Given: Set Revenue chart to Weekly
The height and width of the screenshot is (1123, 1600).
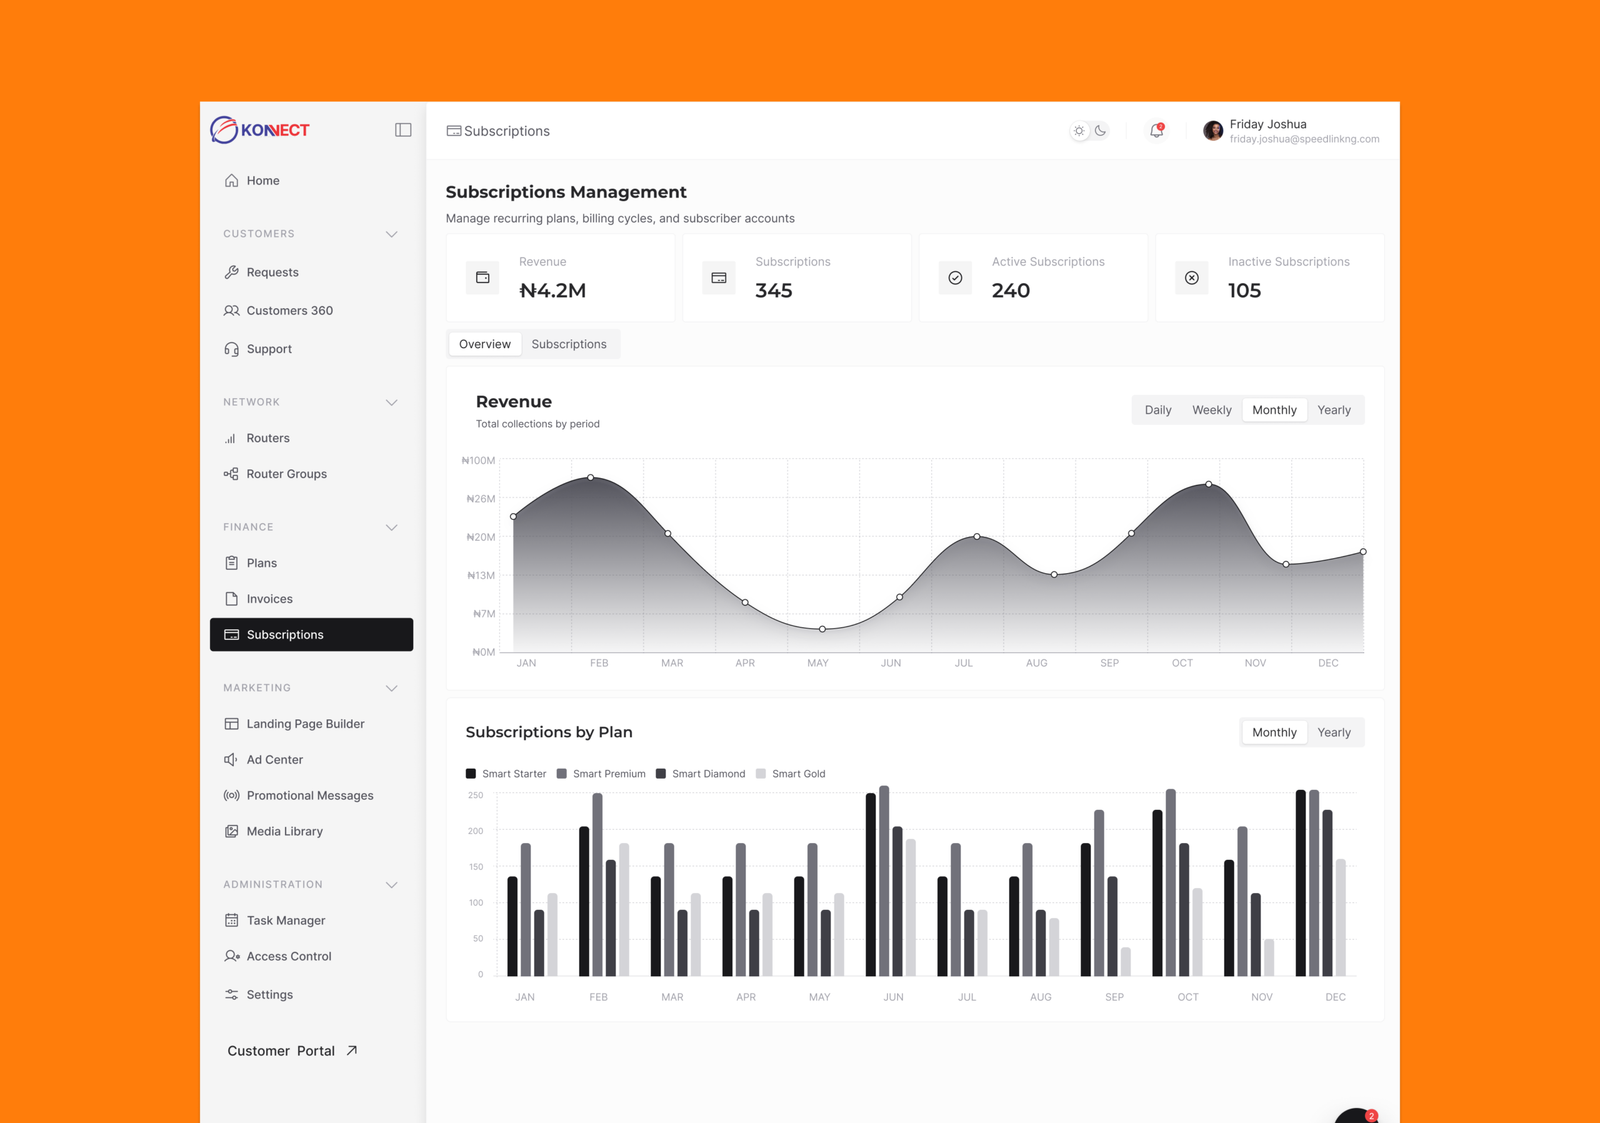Looking at the screenshot, I should (1211, 410).
